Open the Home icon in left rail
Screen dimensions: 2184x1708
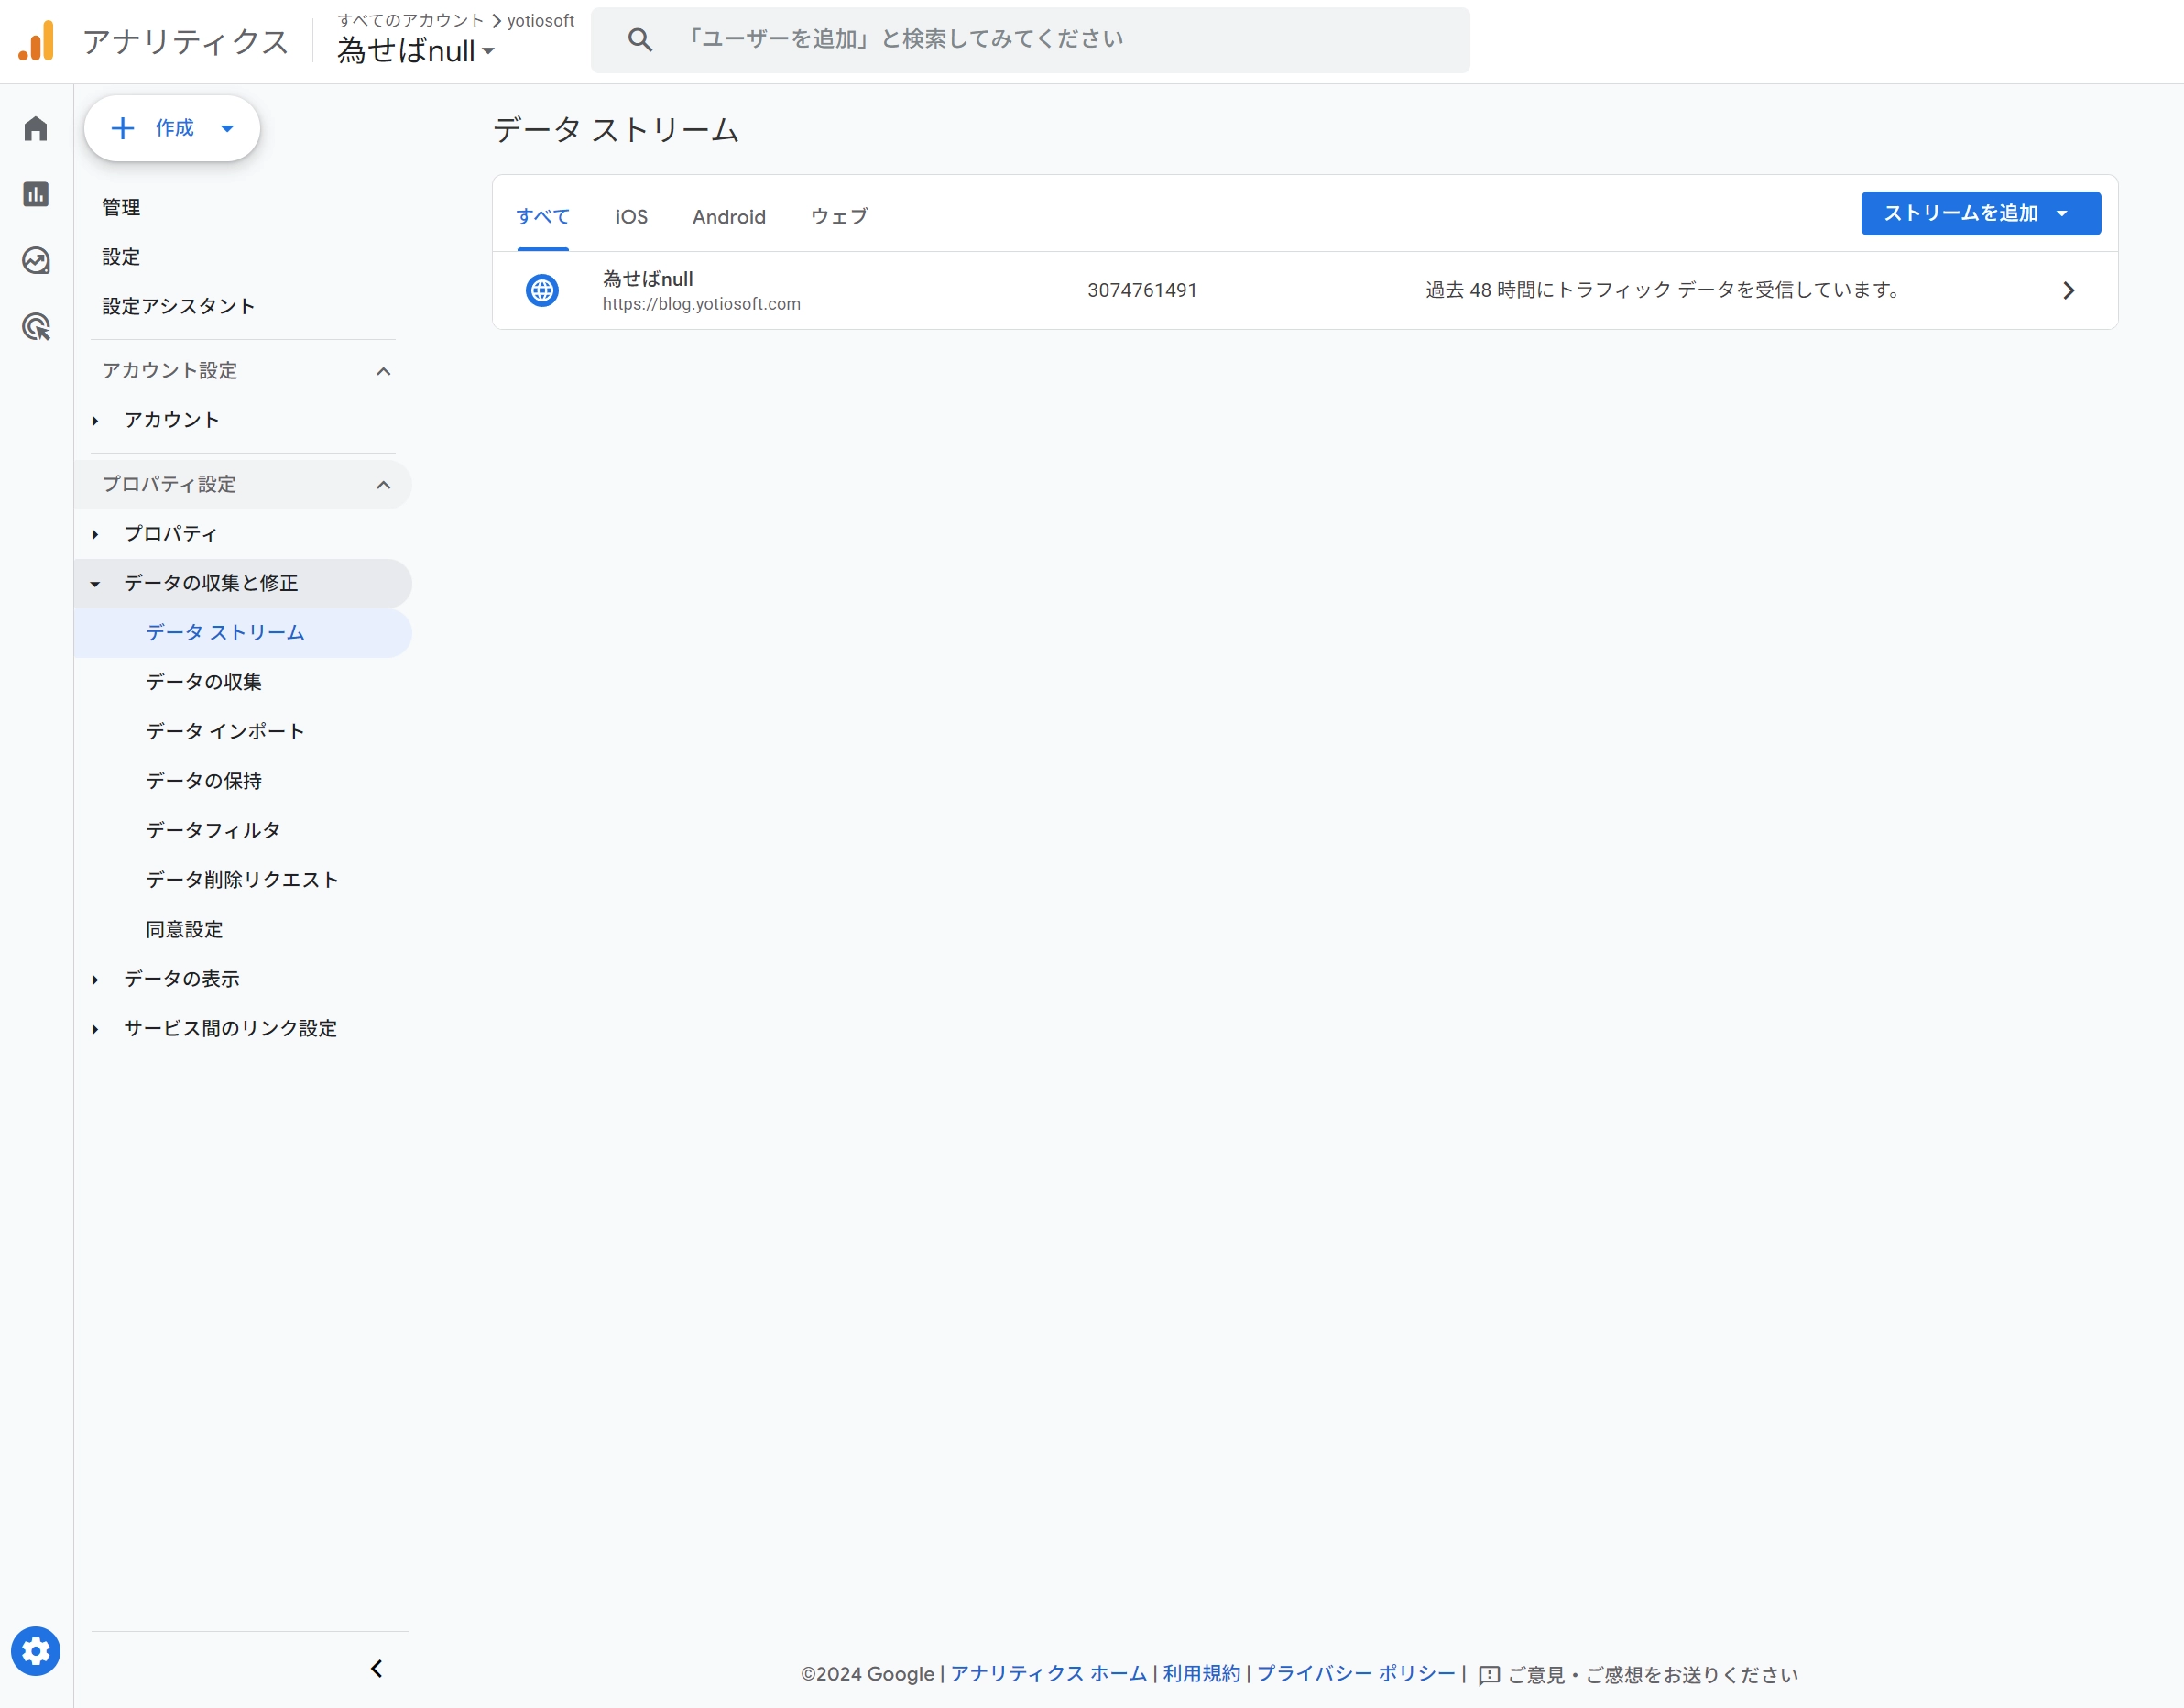[36, 129]
